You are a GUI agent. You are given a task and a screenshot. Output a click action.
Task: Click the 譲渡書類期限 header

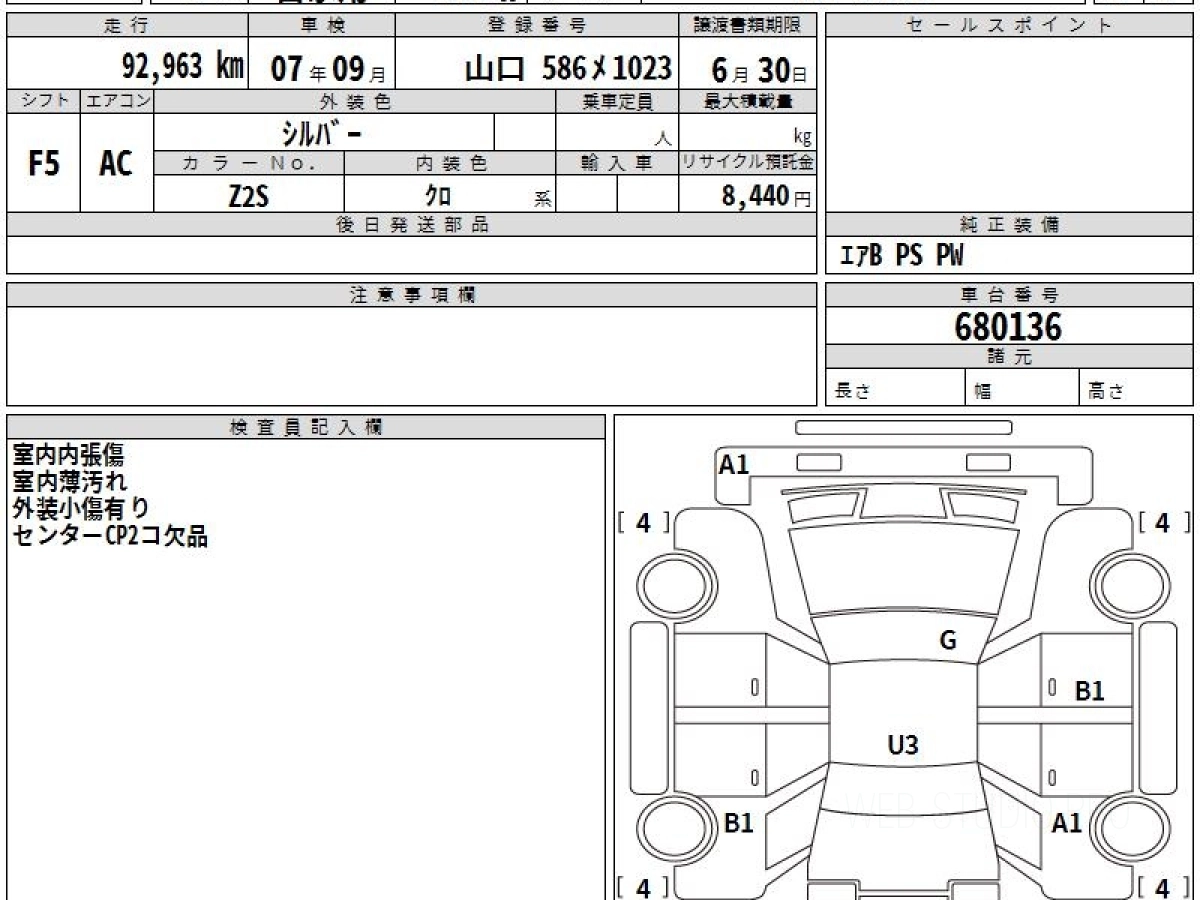pyautogui.click(x=749, y=26)
